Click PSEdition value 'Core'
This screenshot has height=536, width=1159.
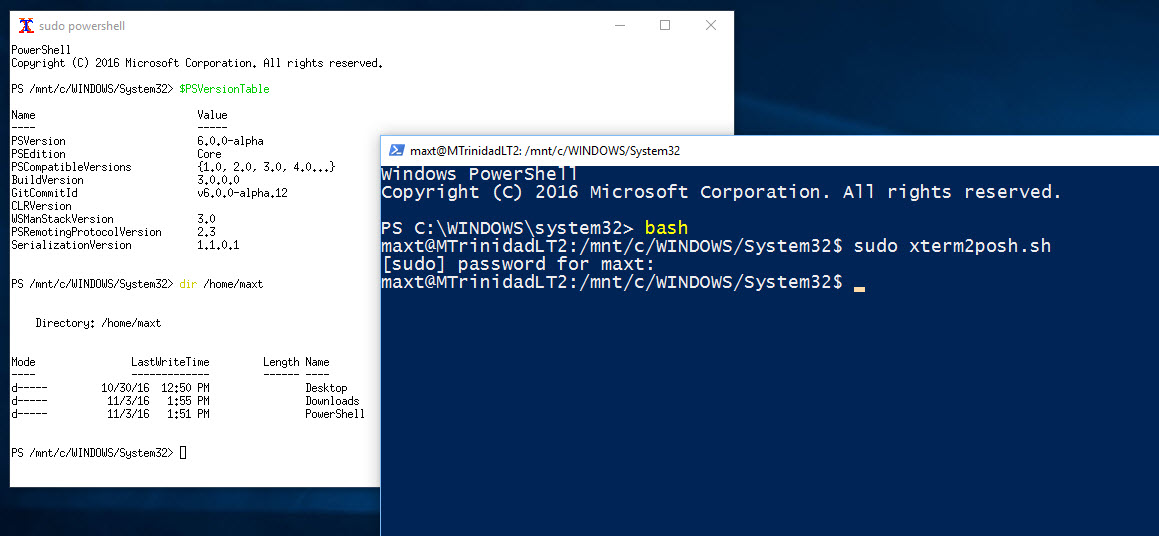pyautogui.click(x=209, y=155)
